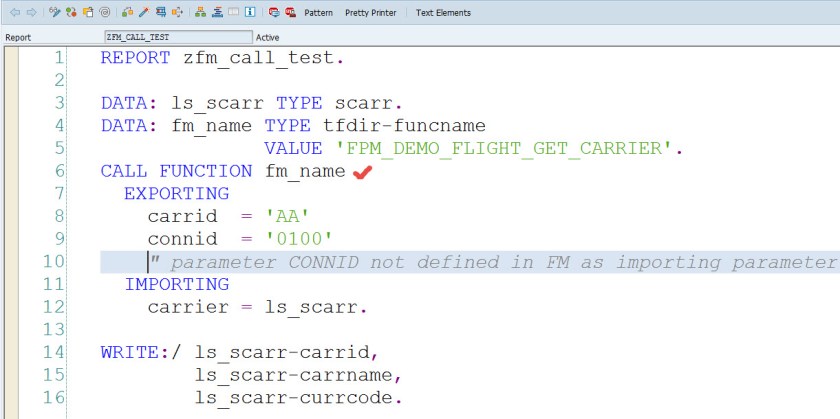Open Help with the blue info icon
Viewport: 840px width, 419px height.
250,12
